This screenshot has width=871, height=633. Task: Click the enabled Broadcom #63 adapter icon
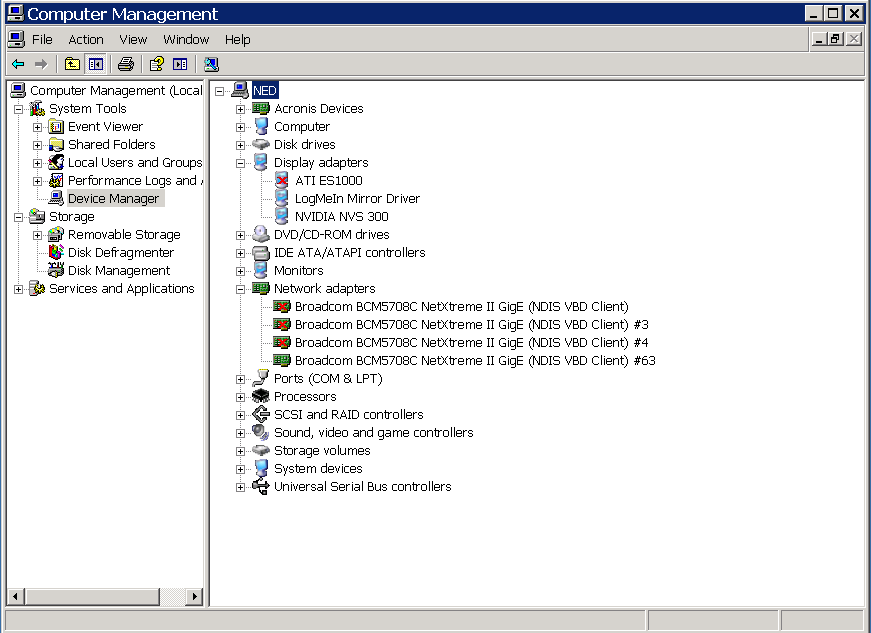click(282, 360)
